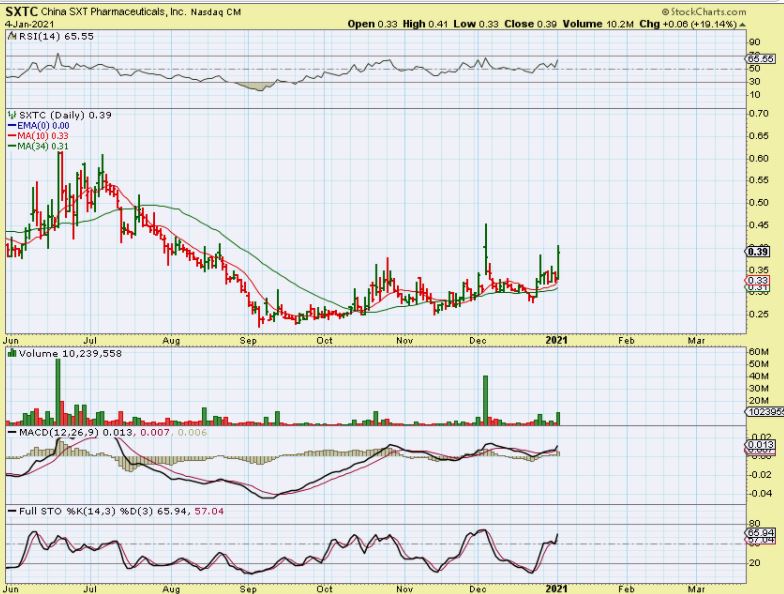Click the 40M volume axis label

[x=758, y=376]
